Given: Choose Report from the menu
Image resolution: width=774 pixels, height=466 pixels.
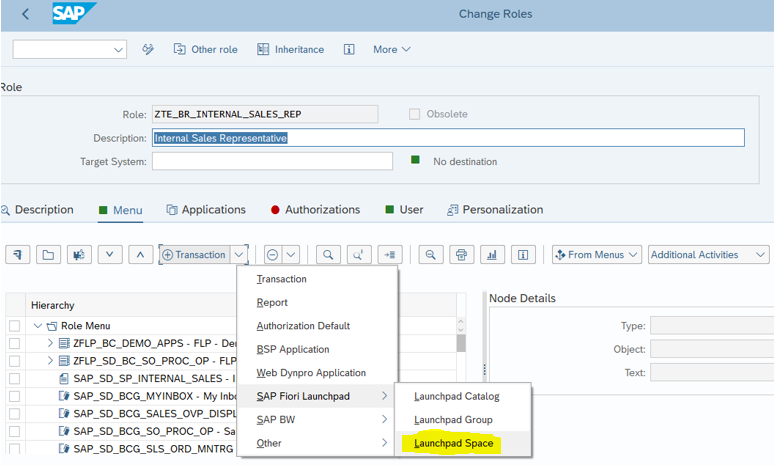Looking at the screenshot, I should click(x=272, y=302).
